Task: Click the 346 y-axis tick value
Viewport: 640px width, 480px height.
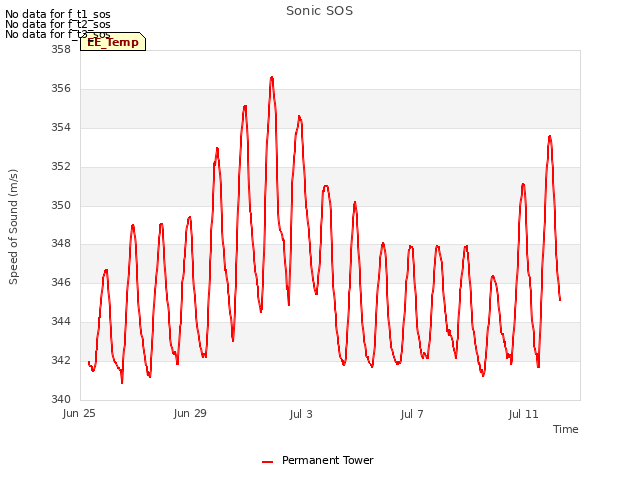Action: 61,282
